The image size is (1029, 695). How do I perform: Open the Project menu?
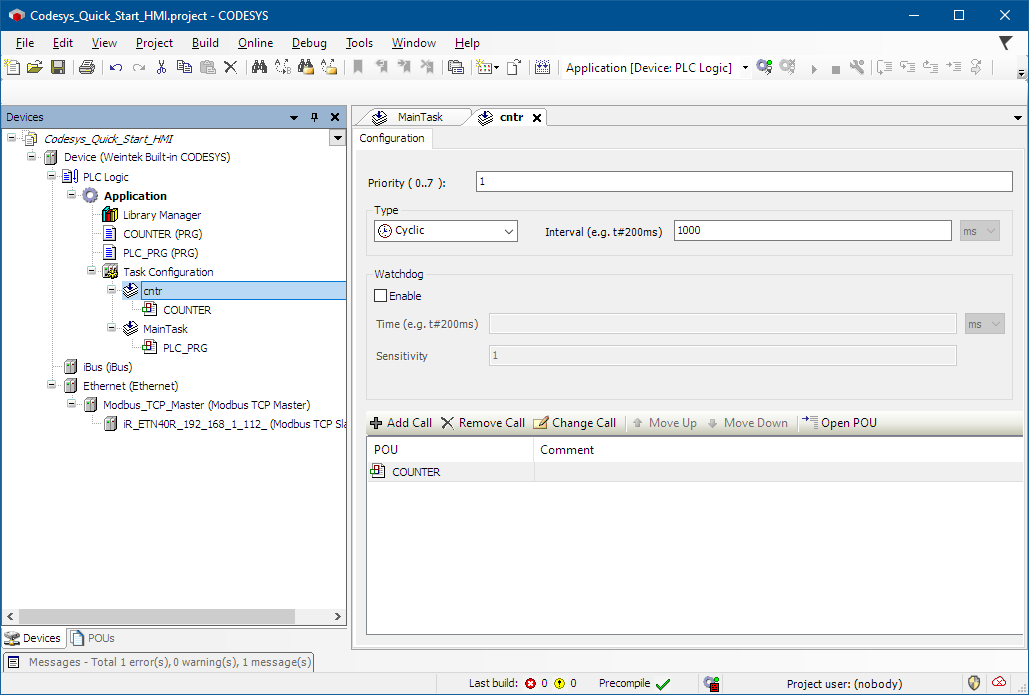(x=154, y=43)
